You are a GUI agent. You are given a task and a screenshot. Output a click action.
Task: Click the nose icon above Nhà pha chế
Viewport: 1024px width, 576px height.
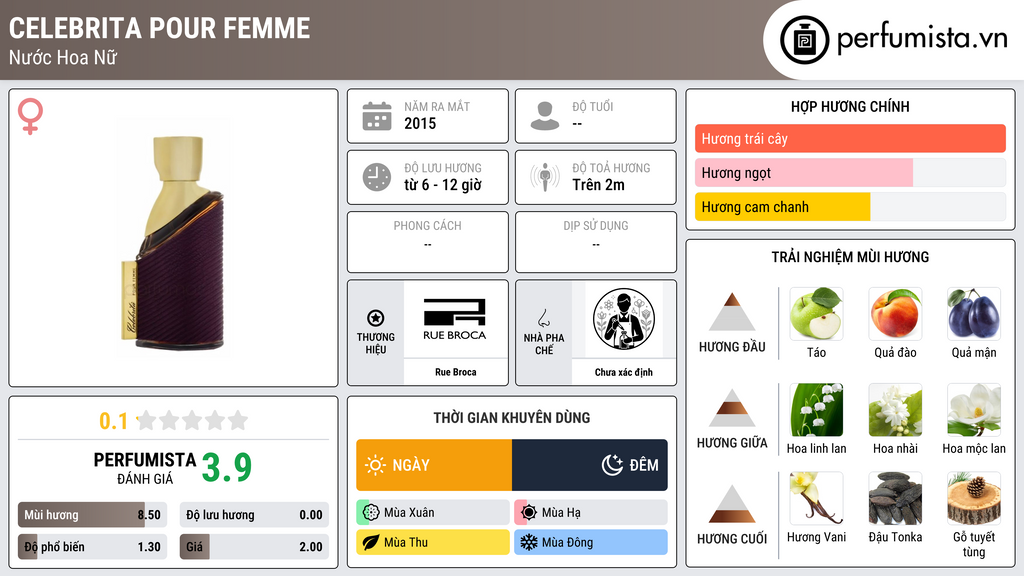pyautogui.click(x=543, y=318)
